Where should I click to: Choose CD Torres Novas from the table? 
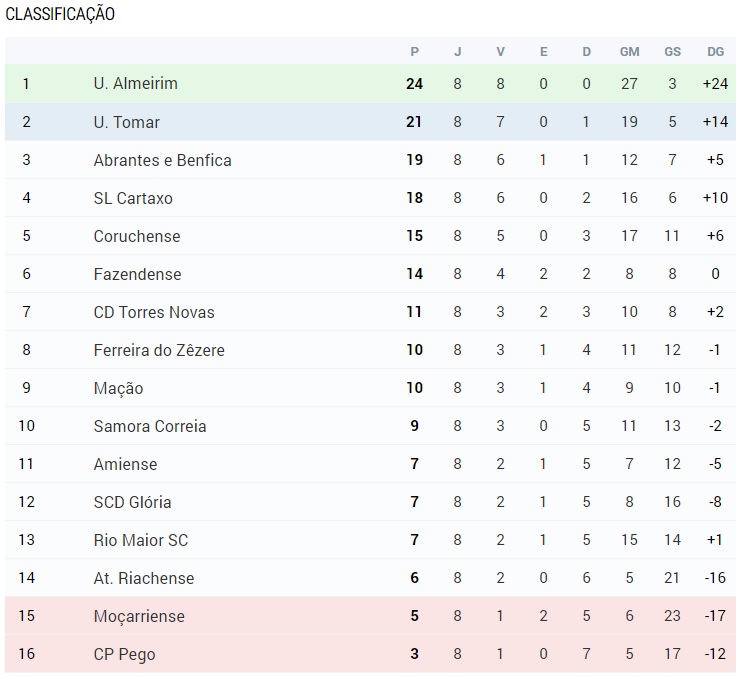pyautogui.click(x=154, y=312)
